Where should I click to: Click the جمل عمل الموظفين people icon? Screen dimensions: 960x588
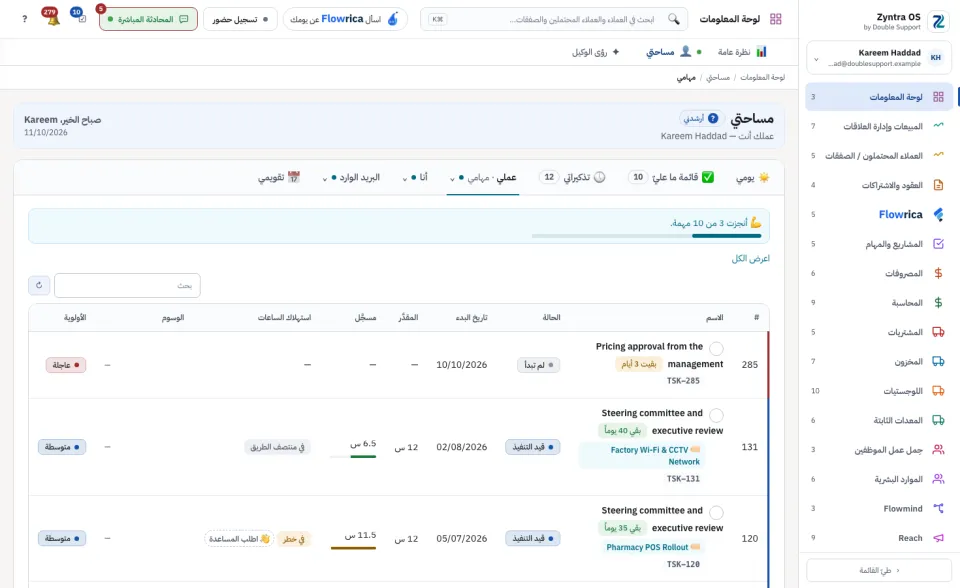[938, 450]
